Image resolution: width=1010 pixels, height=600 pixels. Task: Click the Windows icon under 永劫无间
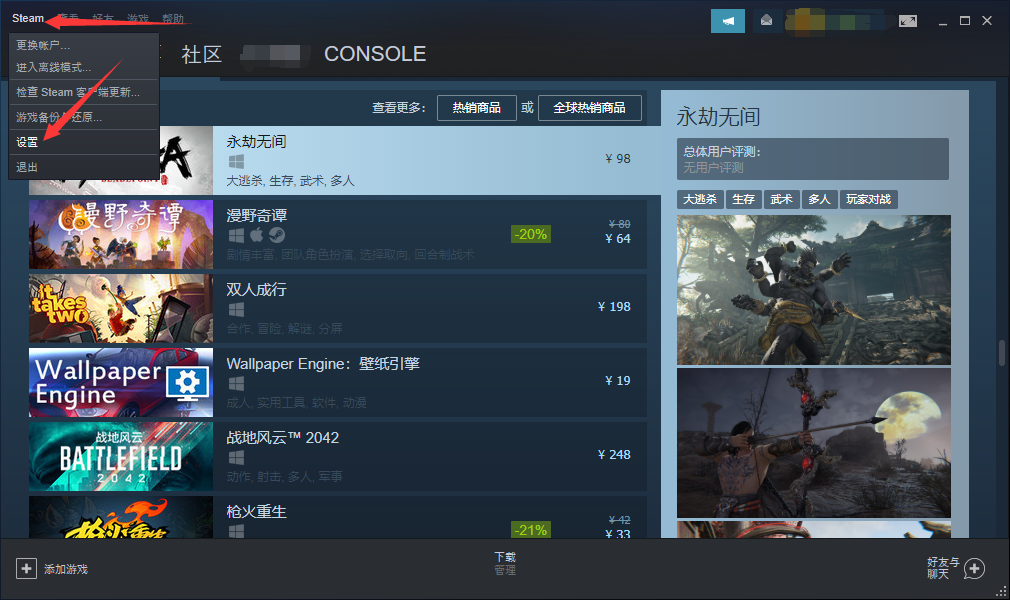(x=236, y=162)
